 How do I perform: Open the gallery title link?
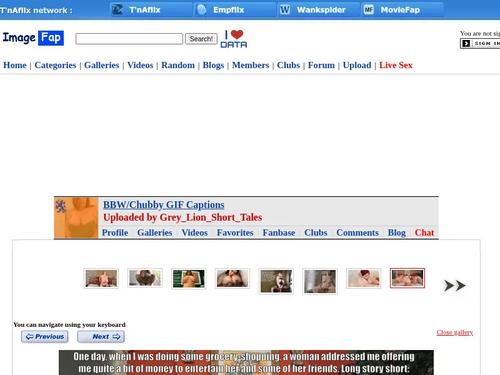click(x=164, y=205)
